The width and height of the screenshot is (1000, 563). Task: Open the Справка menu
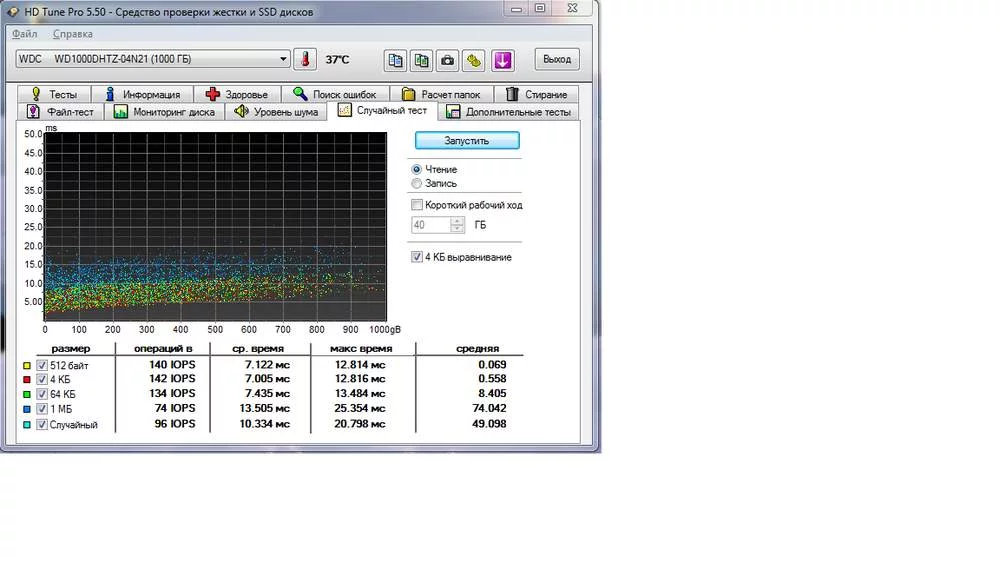72,34
